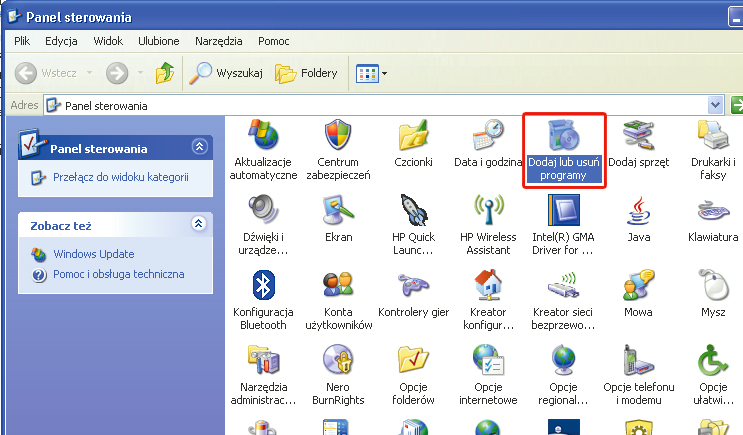Open the Widoki view mode dropdown
Screen dimensions: 743x435
(372, 73)
